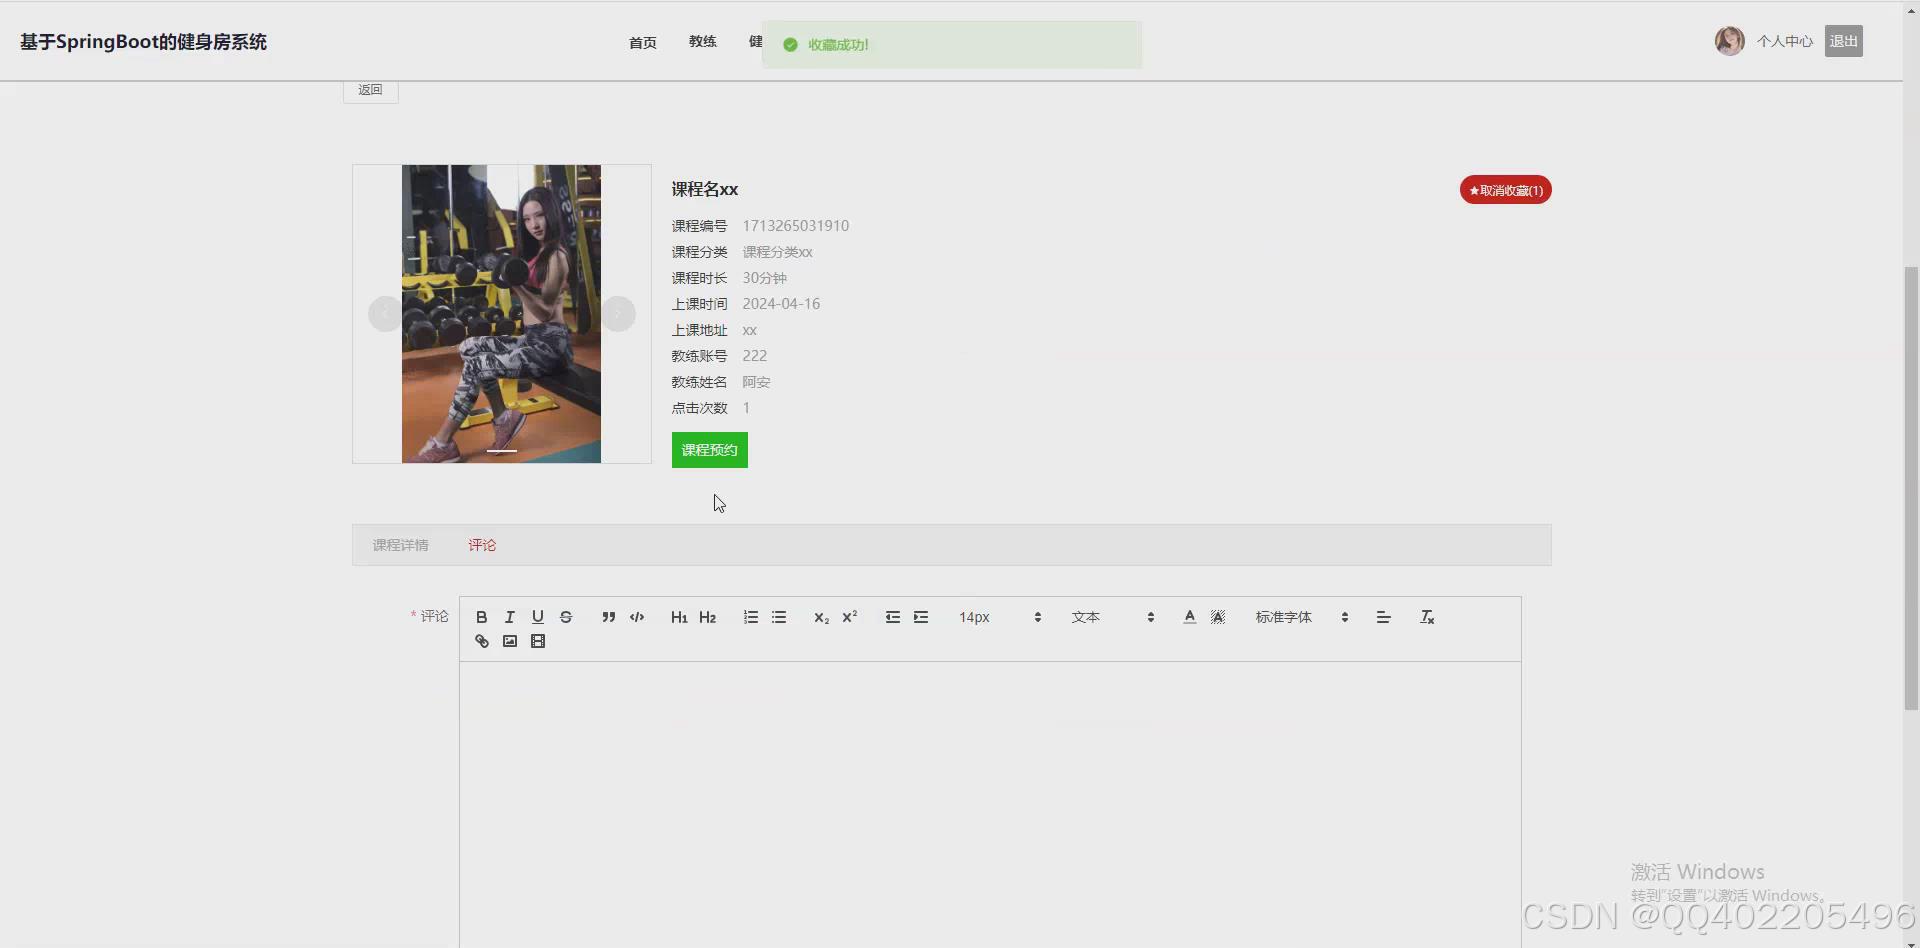The width and height of the screenshot is (1920, 948).
Task: Switch to the 评论 tab
Action: (x=482, y=545)
